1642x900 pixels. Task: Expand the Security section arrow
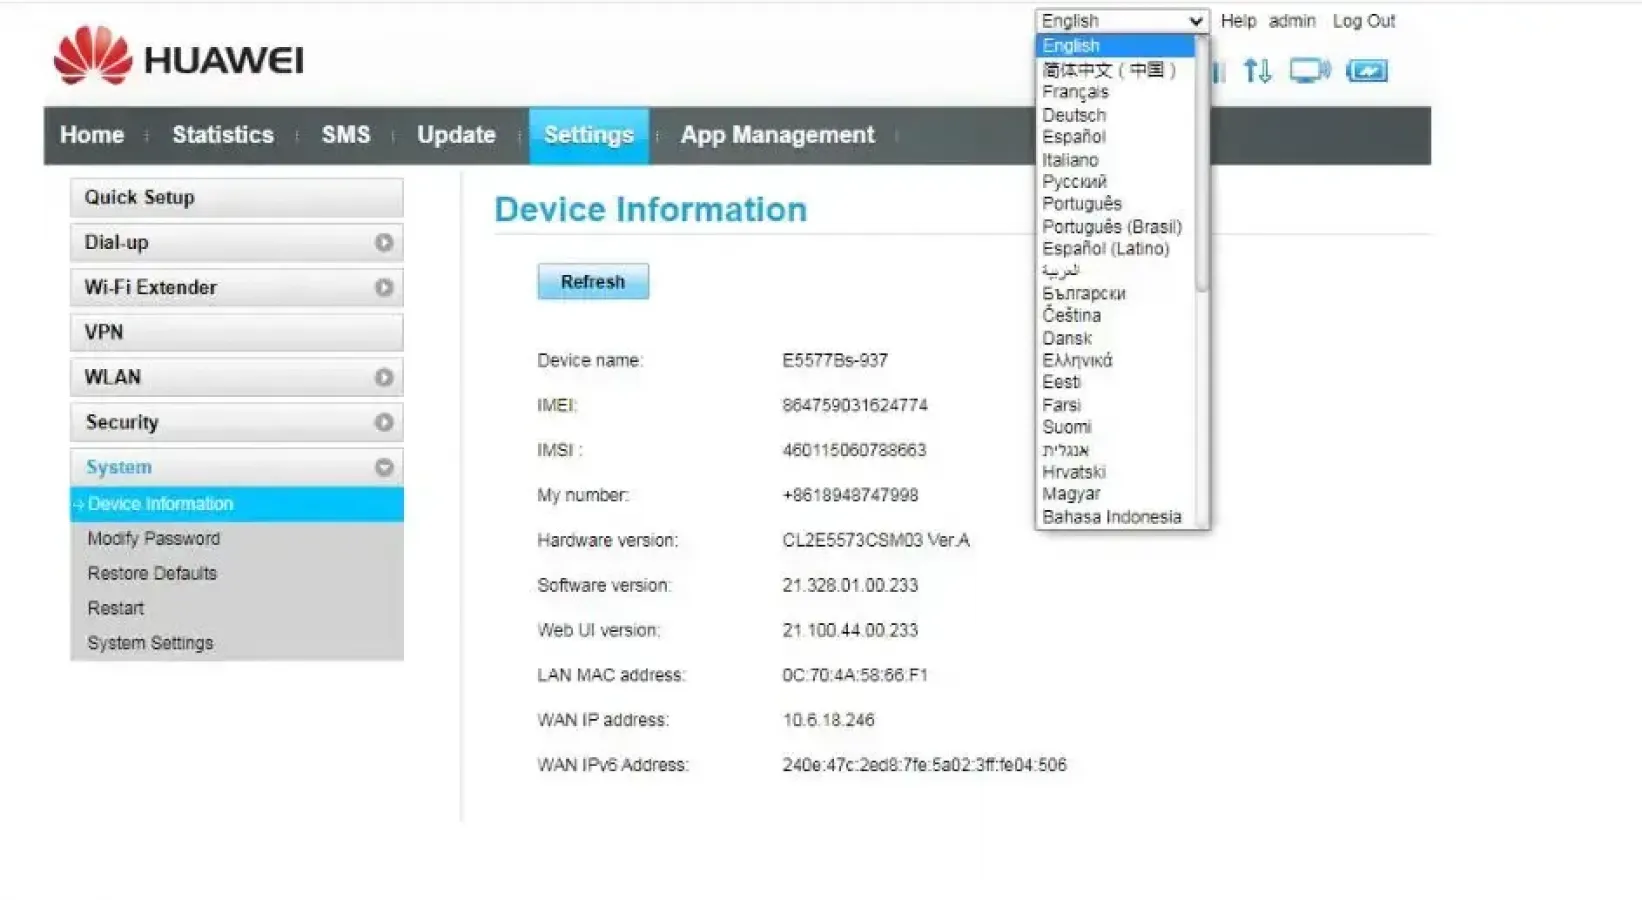[383, 423]
